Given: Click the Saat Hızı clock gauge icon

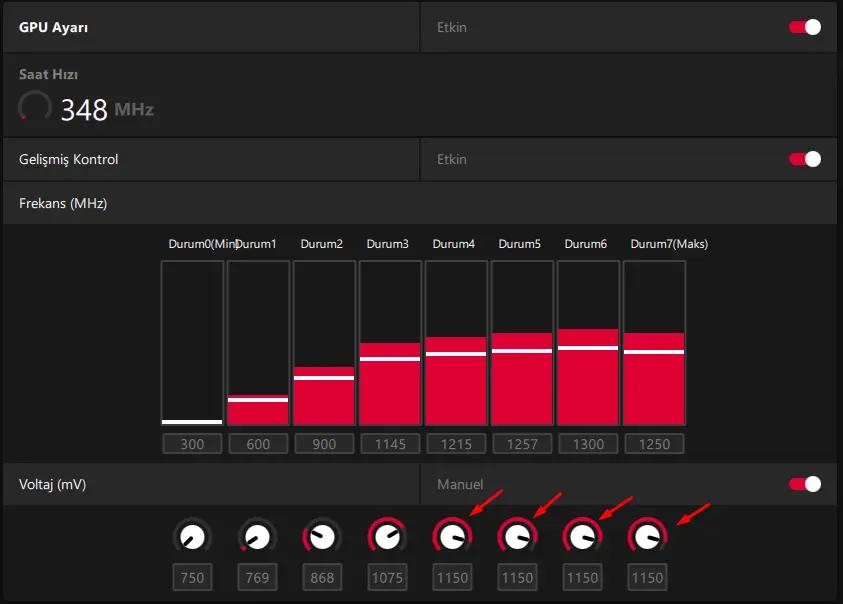Looking at the screenshot, I should [x=34, y=106].
